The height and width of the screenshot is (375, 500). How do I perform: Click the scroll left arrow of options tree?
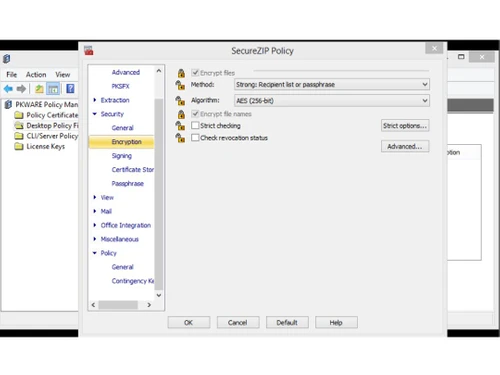93,305
